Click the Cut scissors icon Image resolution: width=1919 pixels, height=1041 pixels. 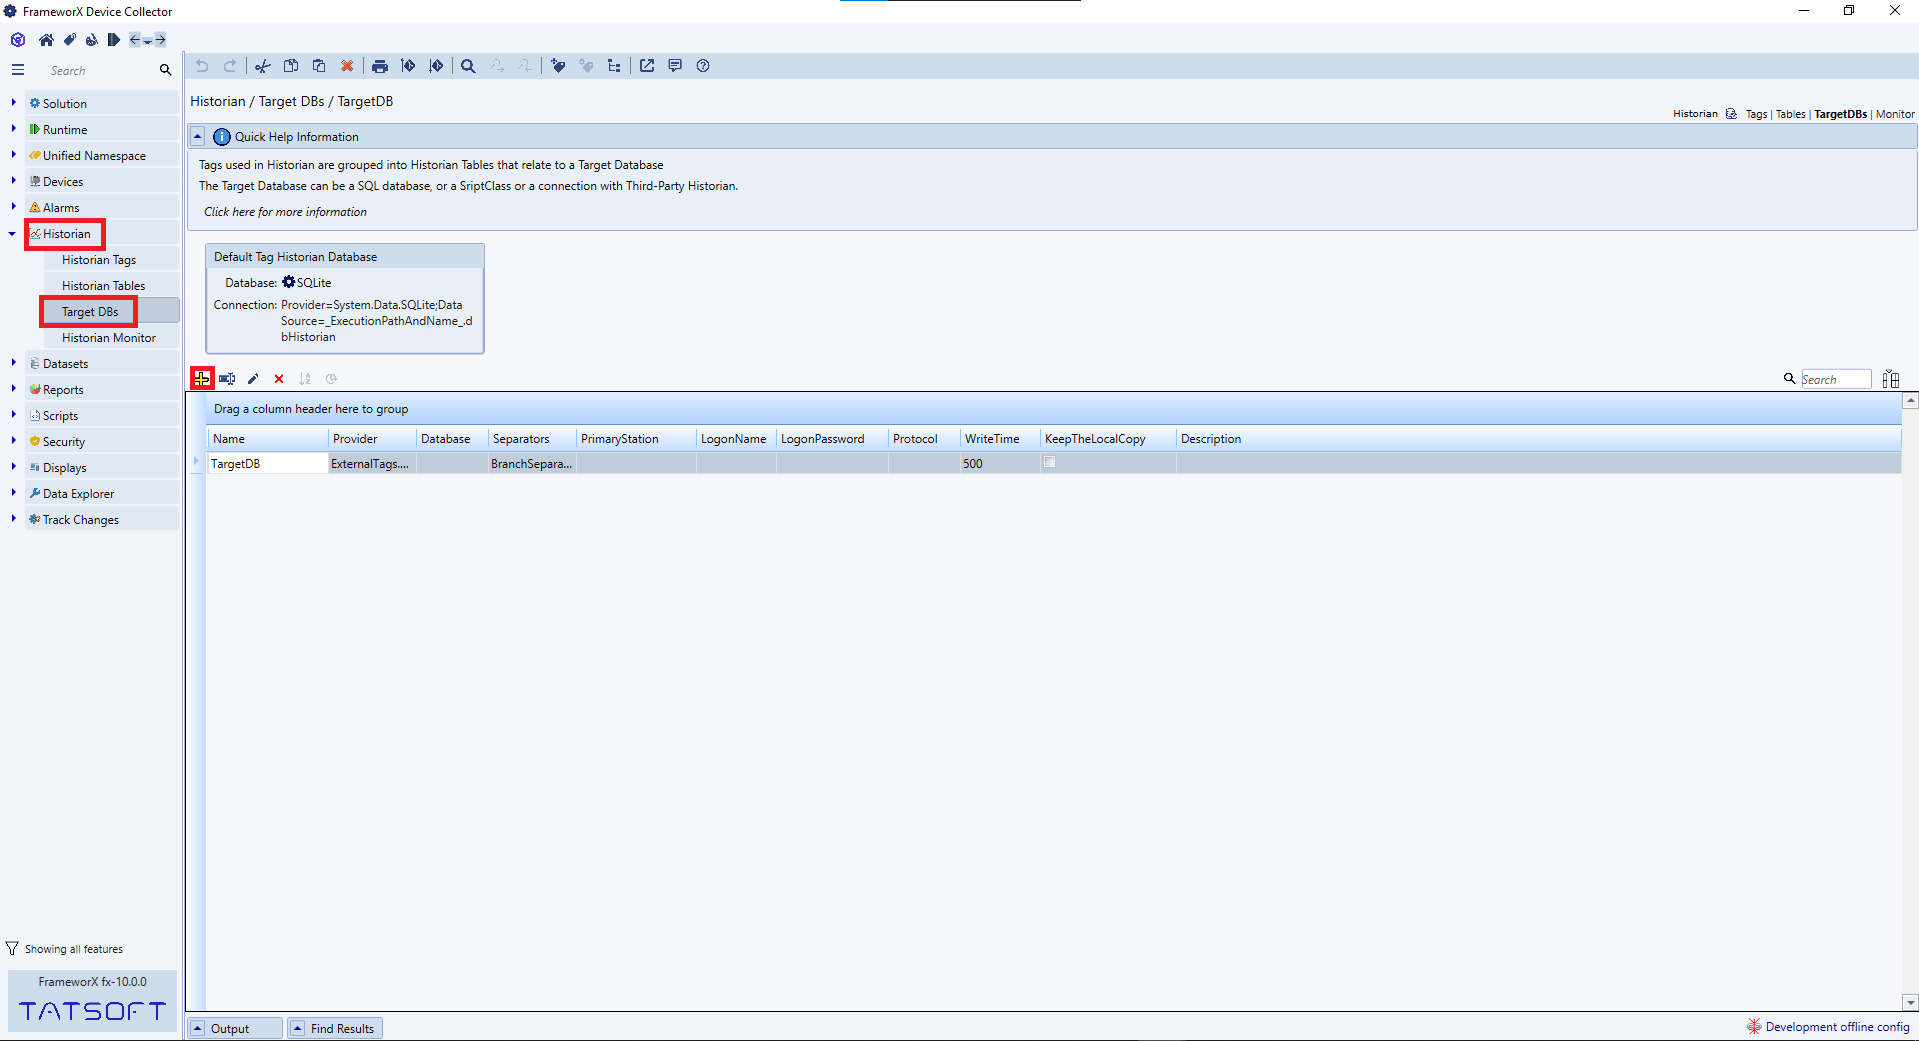[263, 66]
